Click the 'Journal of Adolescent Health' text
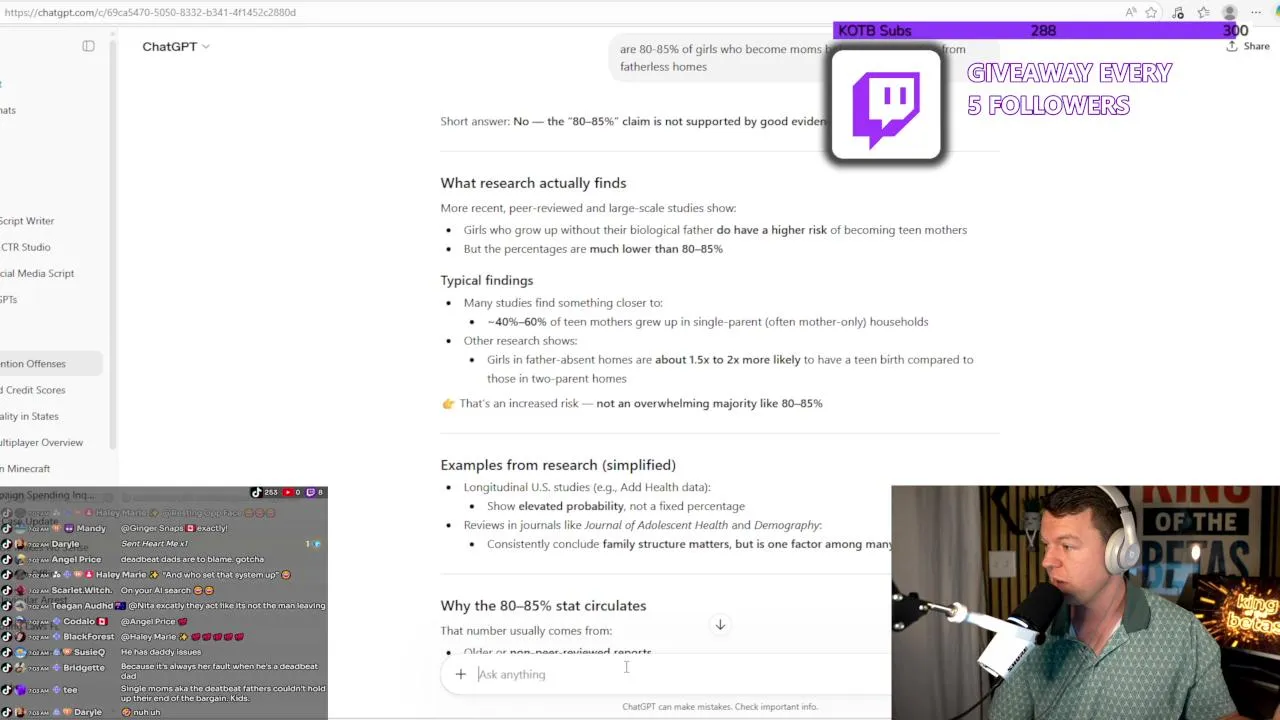 point(656,525)
